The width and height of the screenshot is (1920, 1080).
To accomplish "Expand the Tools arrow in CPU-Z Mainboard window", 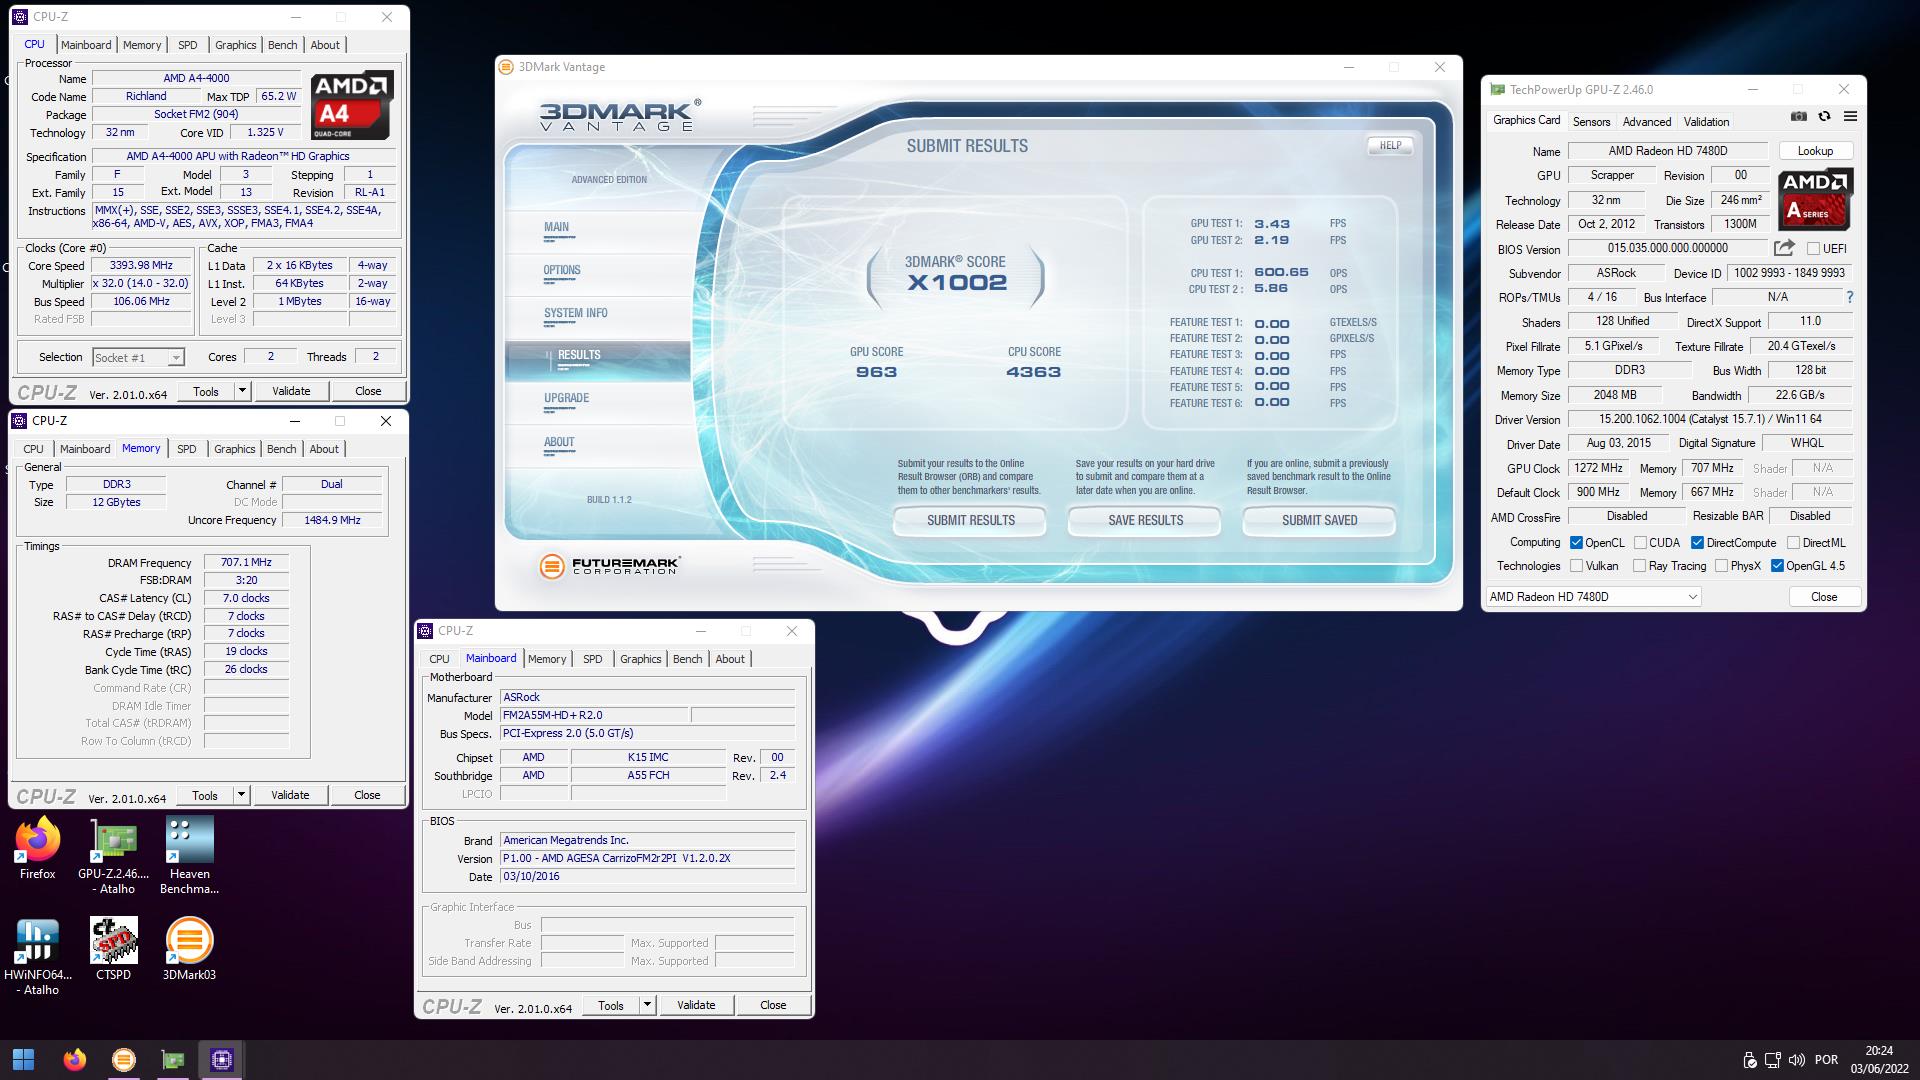I will (x=647, y=1005).
